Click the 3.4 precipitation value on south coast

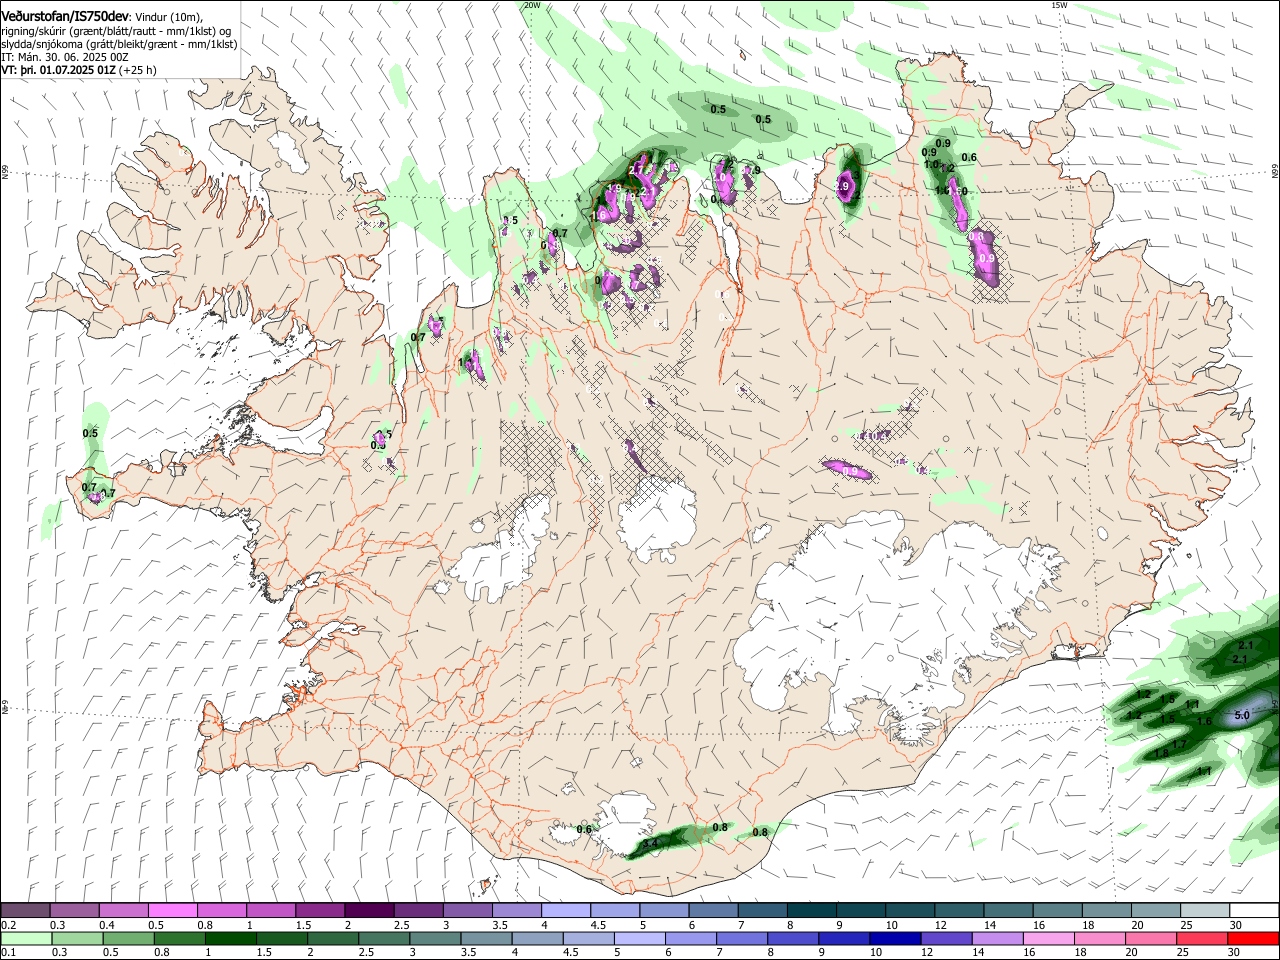(650, 845)
